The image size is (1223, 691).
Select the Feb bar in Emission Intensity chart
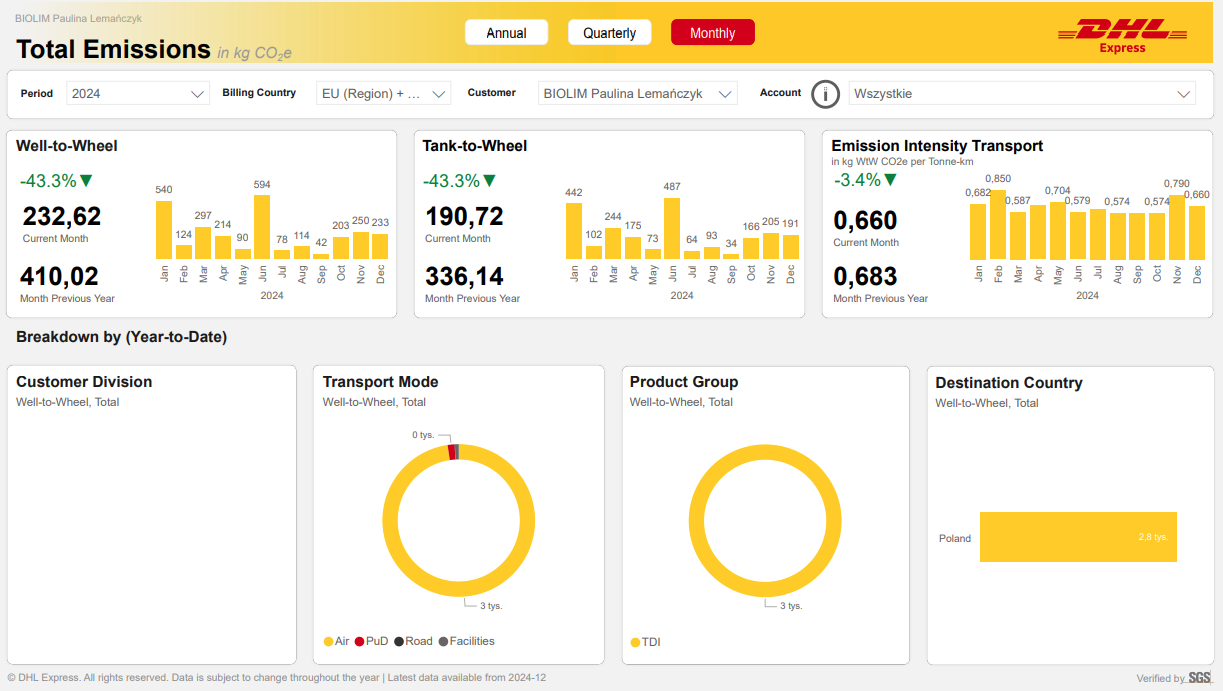tap(998, 225)
